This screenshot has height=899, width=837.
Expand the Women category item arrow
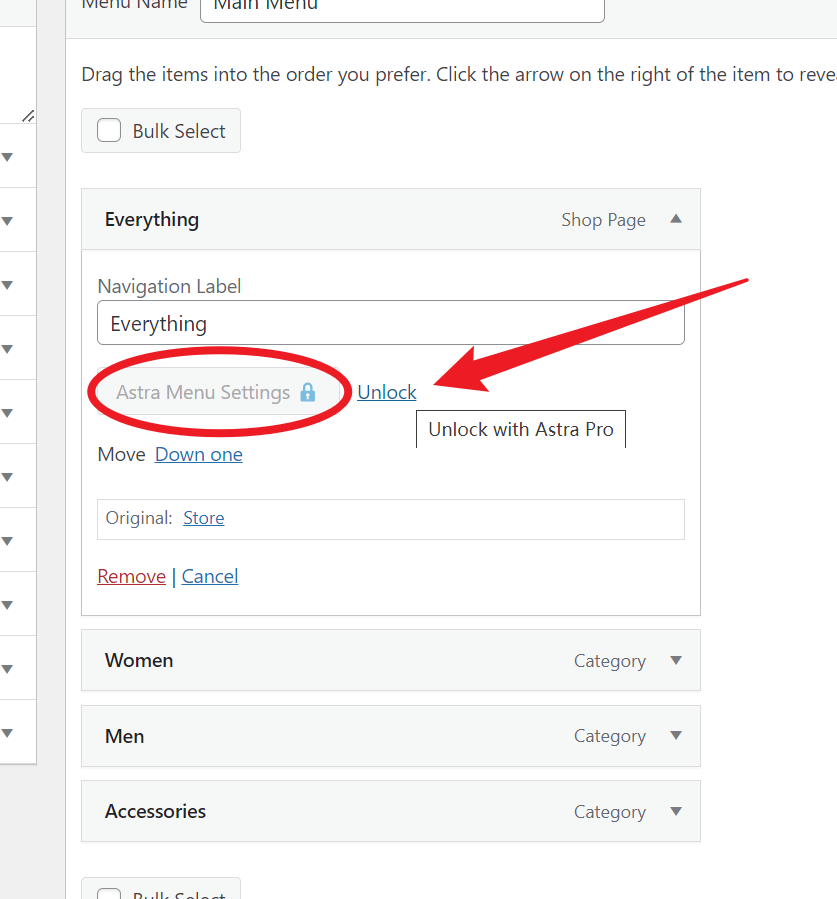tap(676, 660)
